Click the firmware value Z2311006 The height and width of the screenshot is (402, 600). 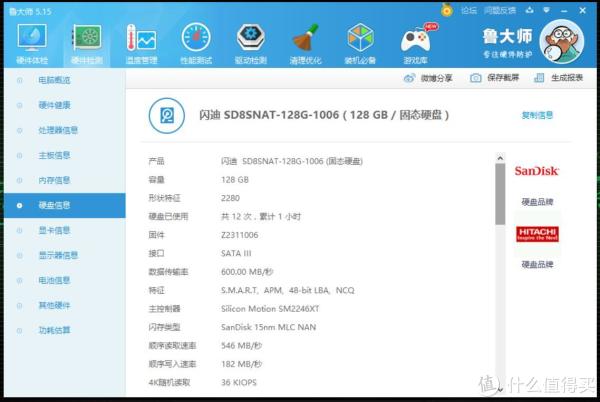240,235
